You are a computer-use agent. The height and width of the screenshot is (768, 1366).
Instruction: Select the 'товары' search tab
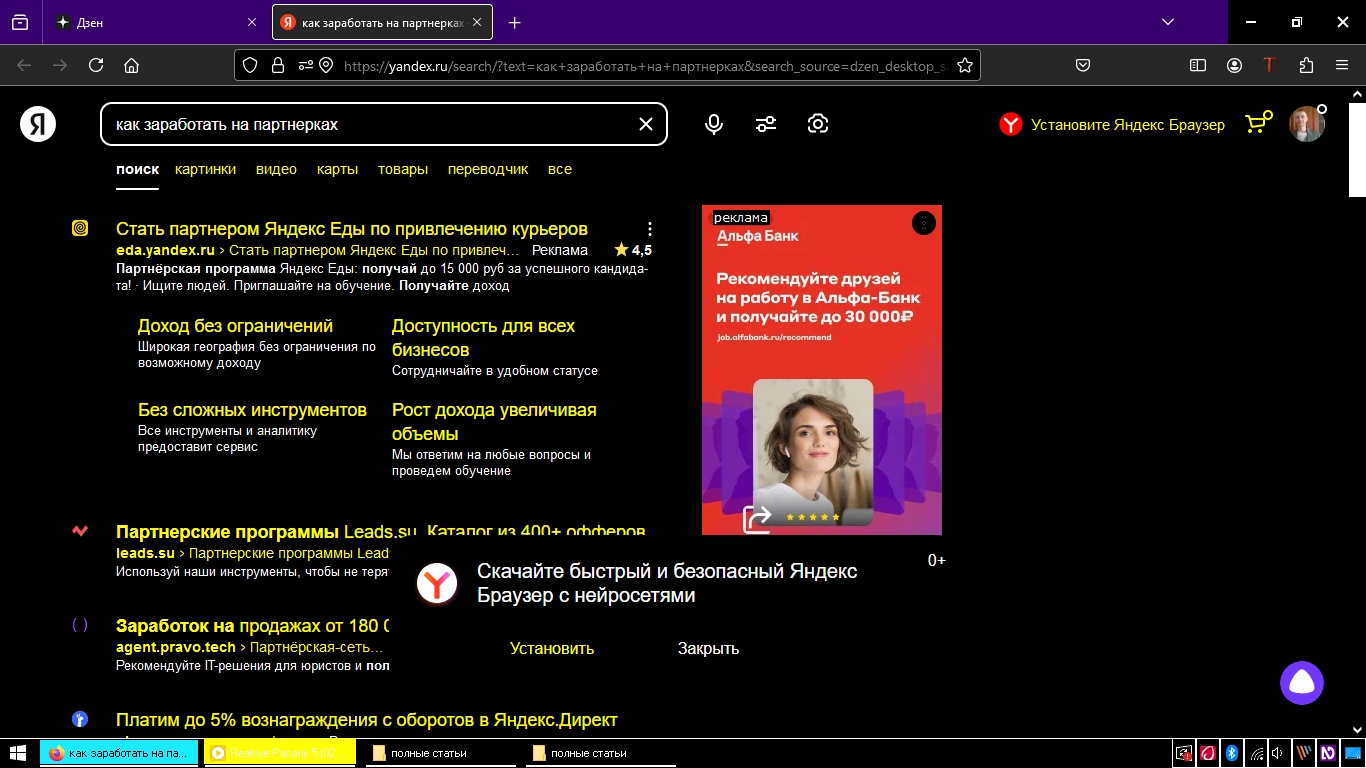click(x=403, y=169)
